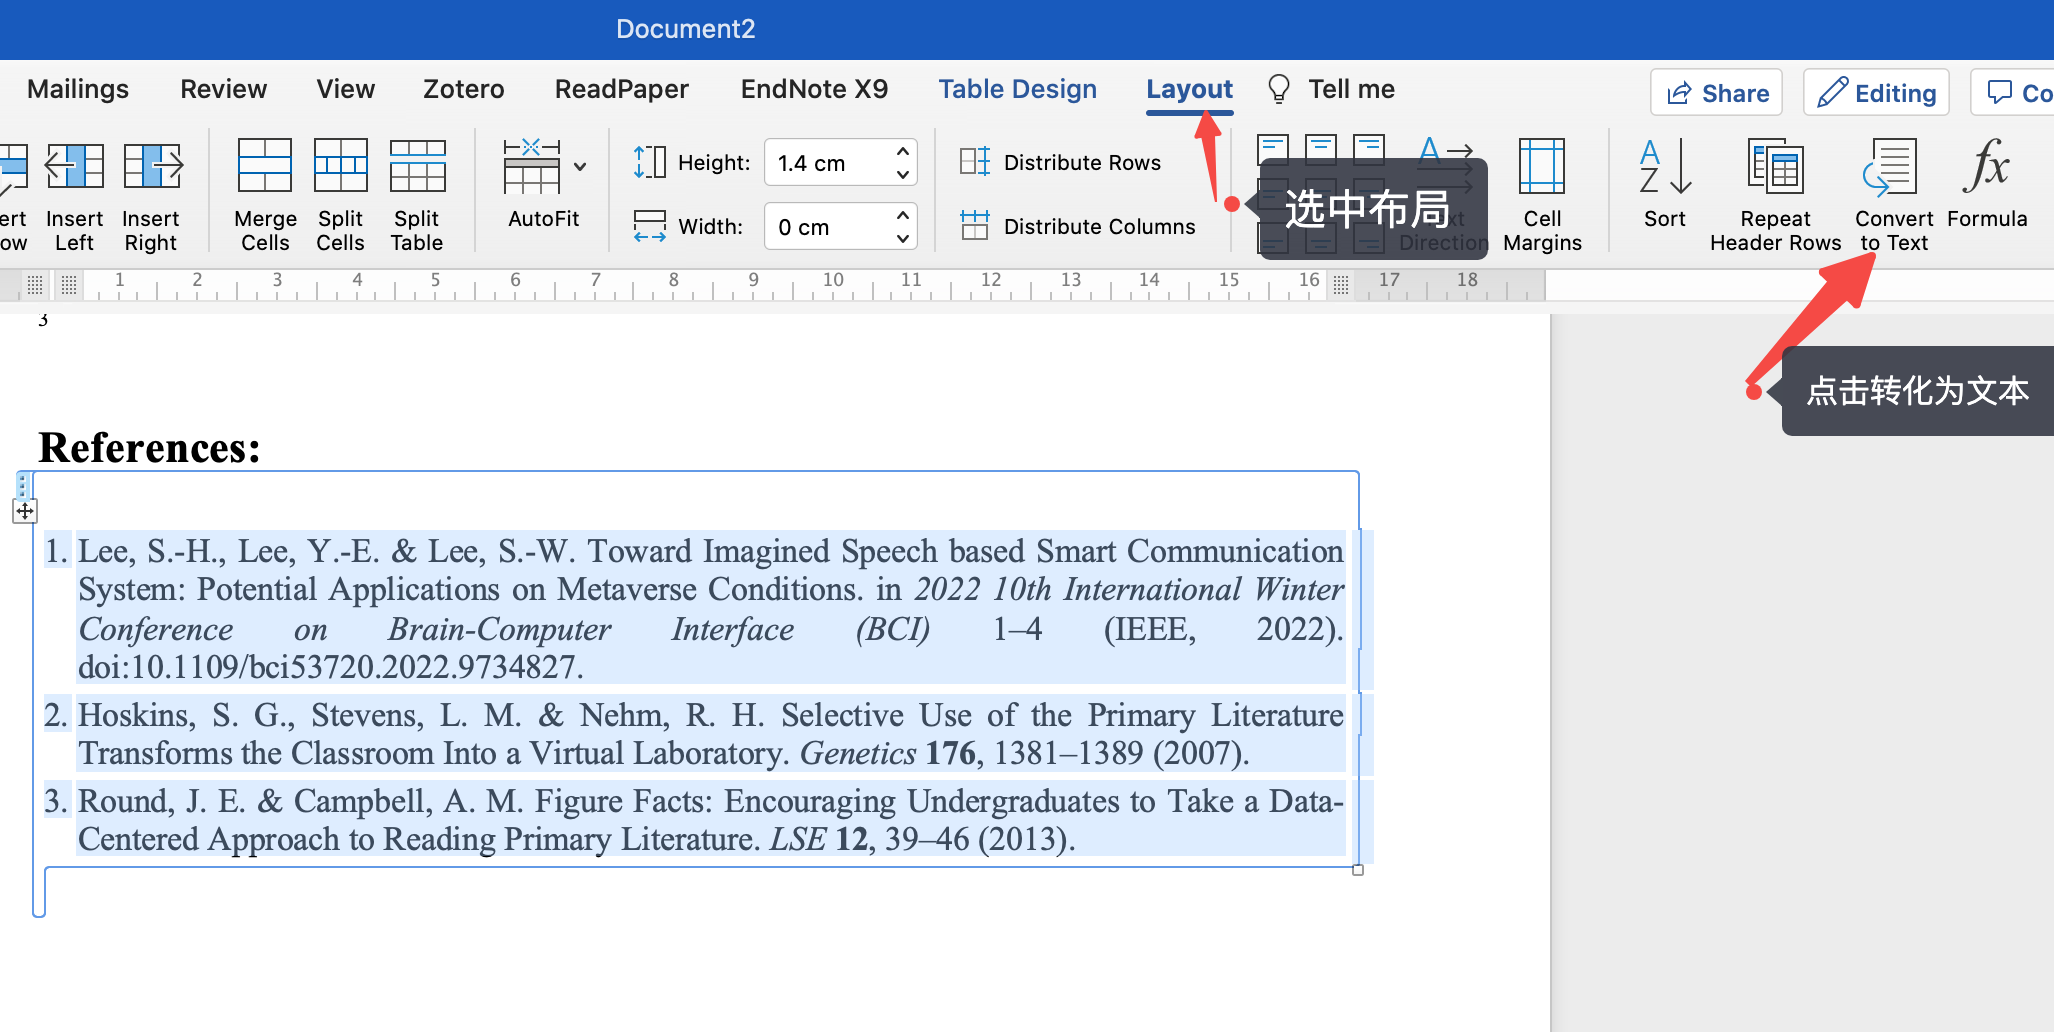Click the Share button

tap(1716, 93)
